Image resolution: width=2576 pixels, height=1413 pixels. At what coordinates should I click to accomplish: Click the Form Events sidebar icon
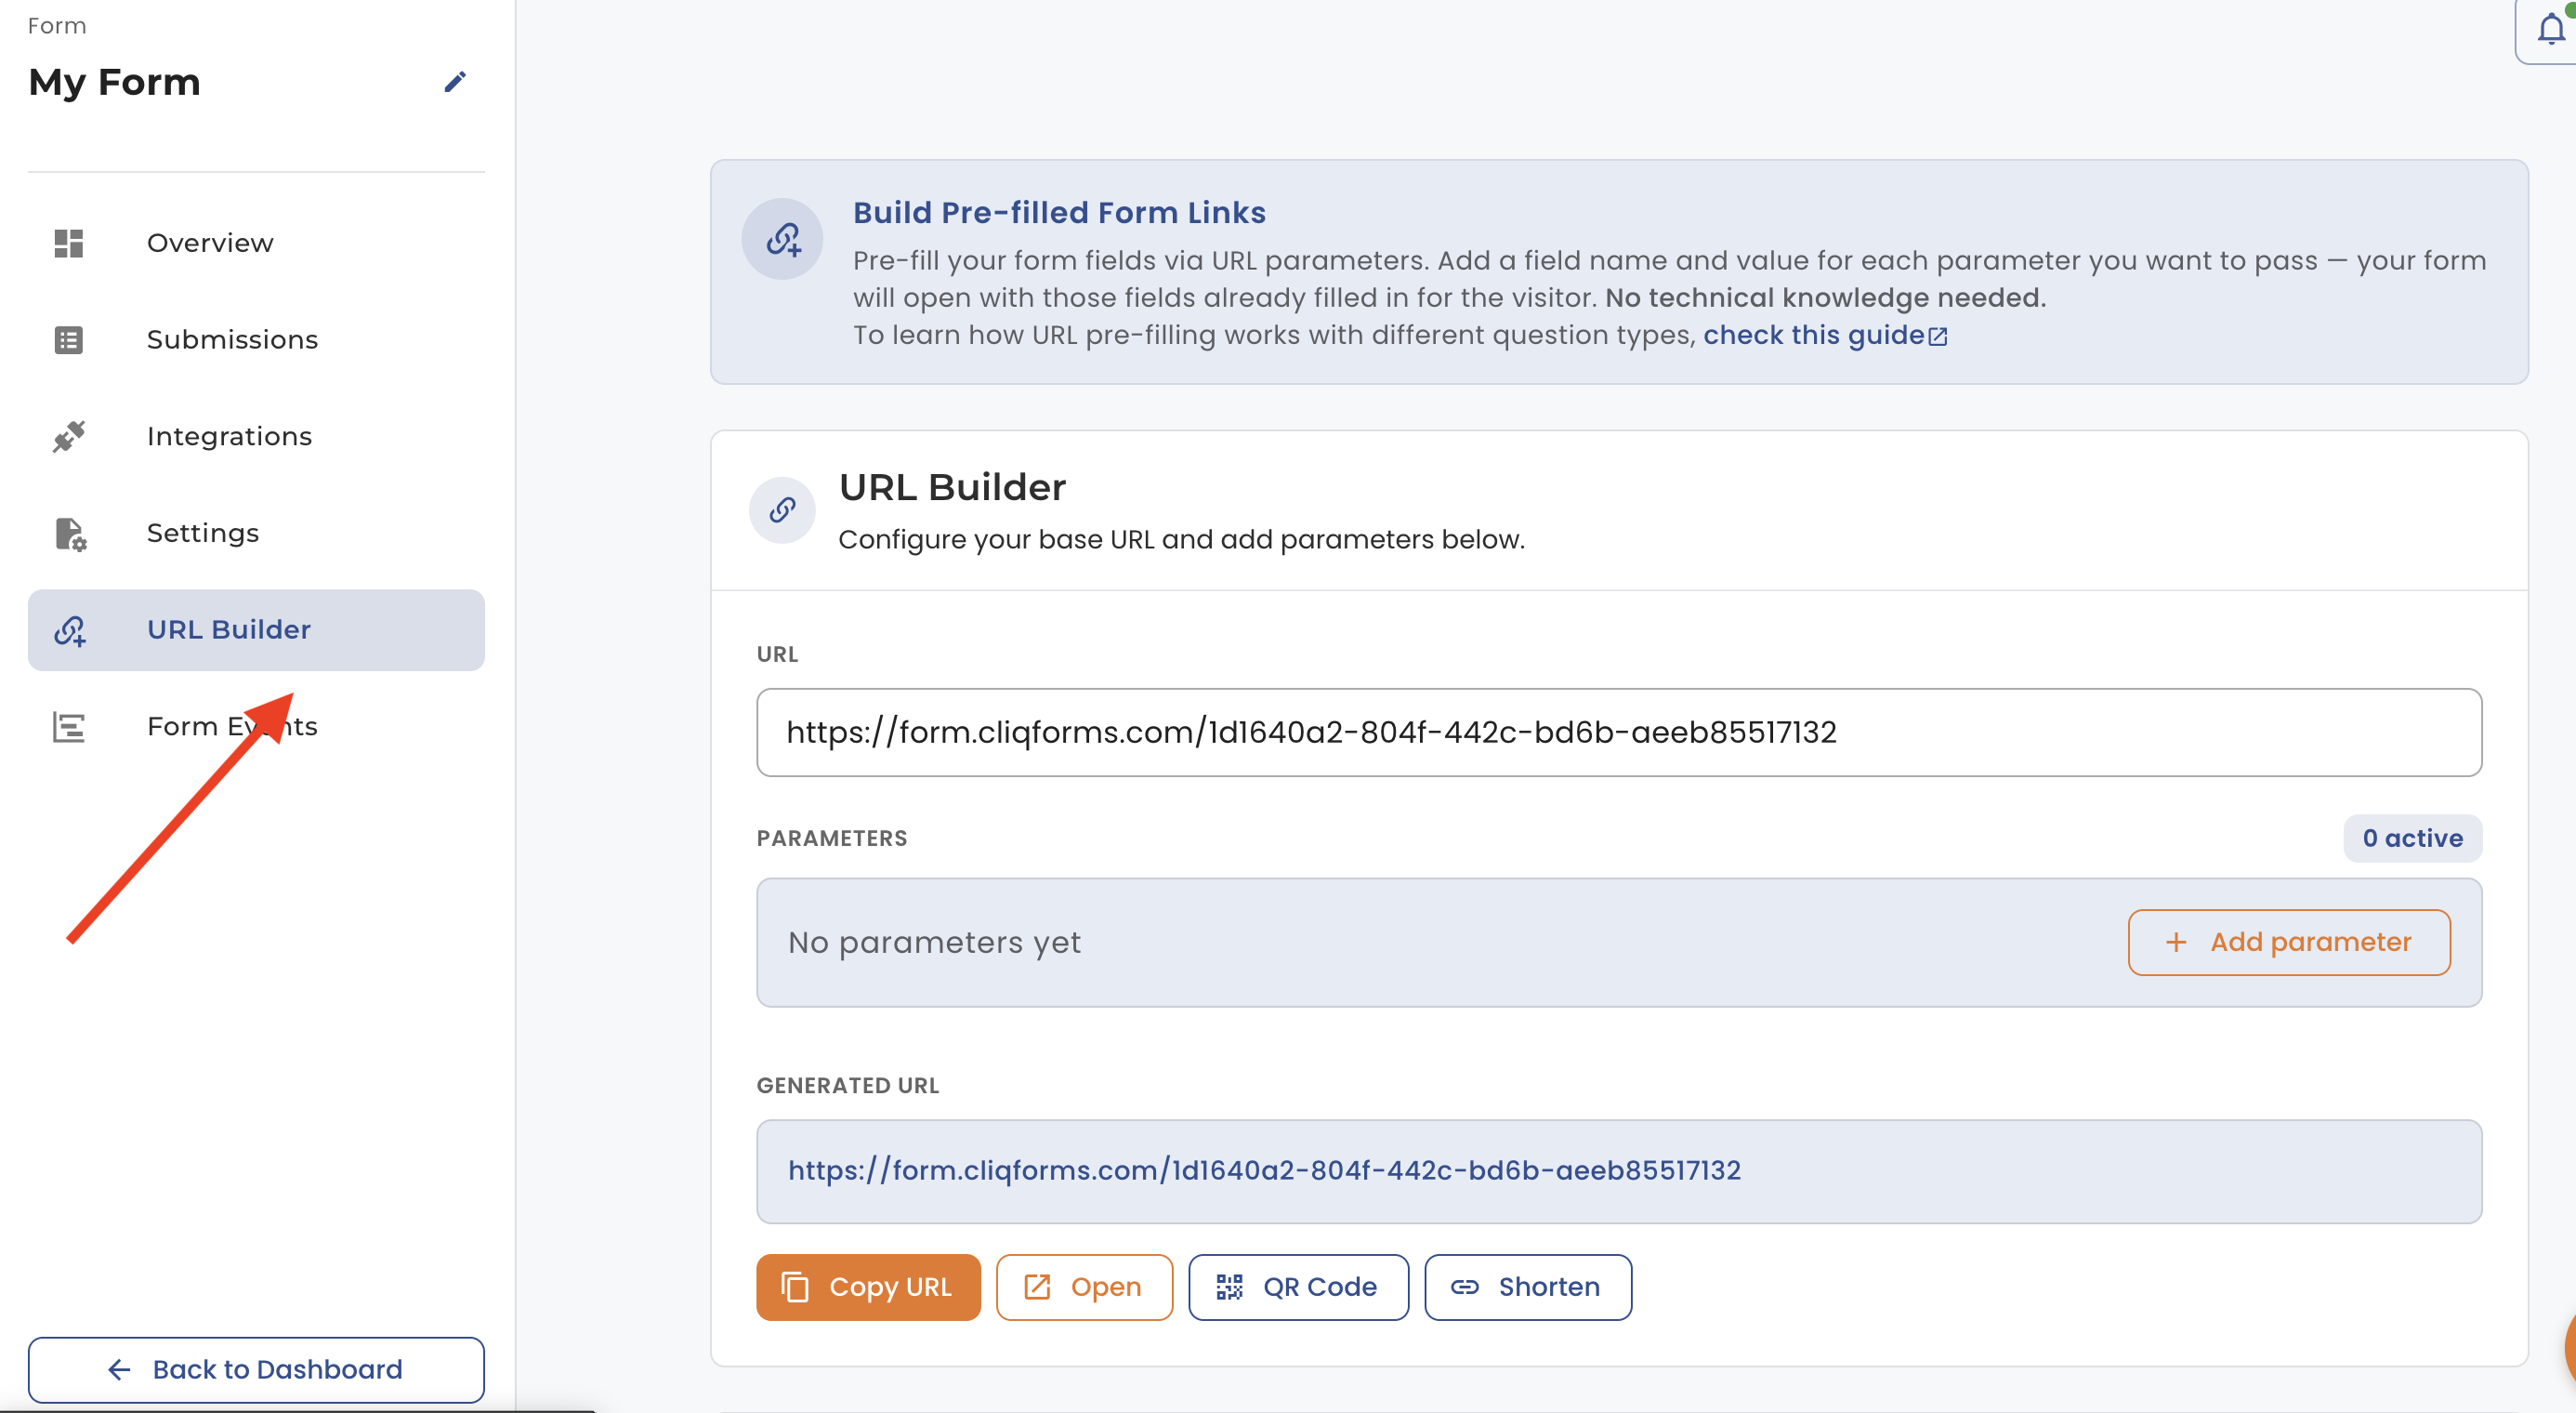coord(68,727)
